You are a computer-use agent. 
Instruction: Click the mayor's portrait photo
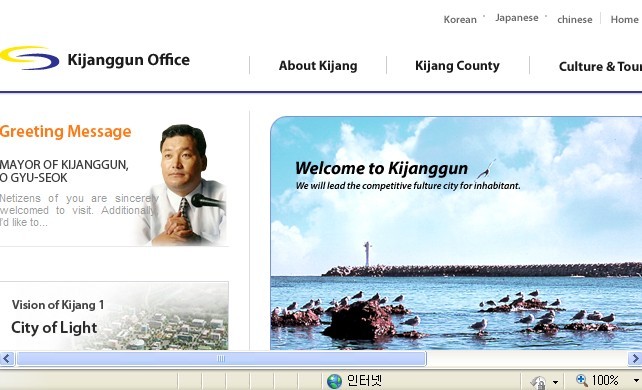(x=184, y=185)
